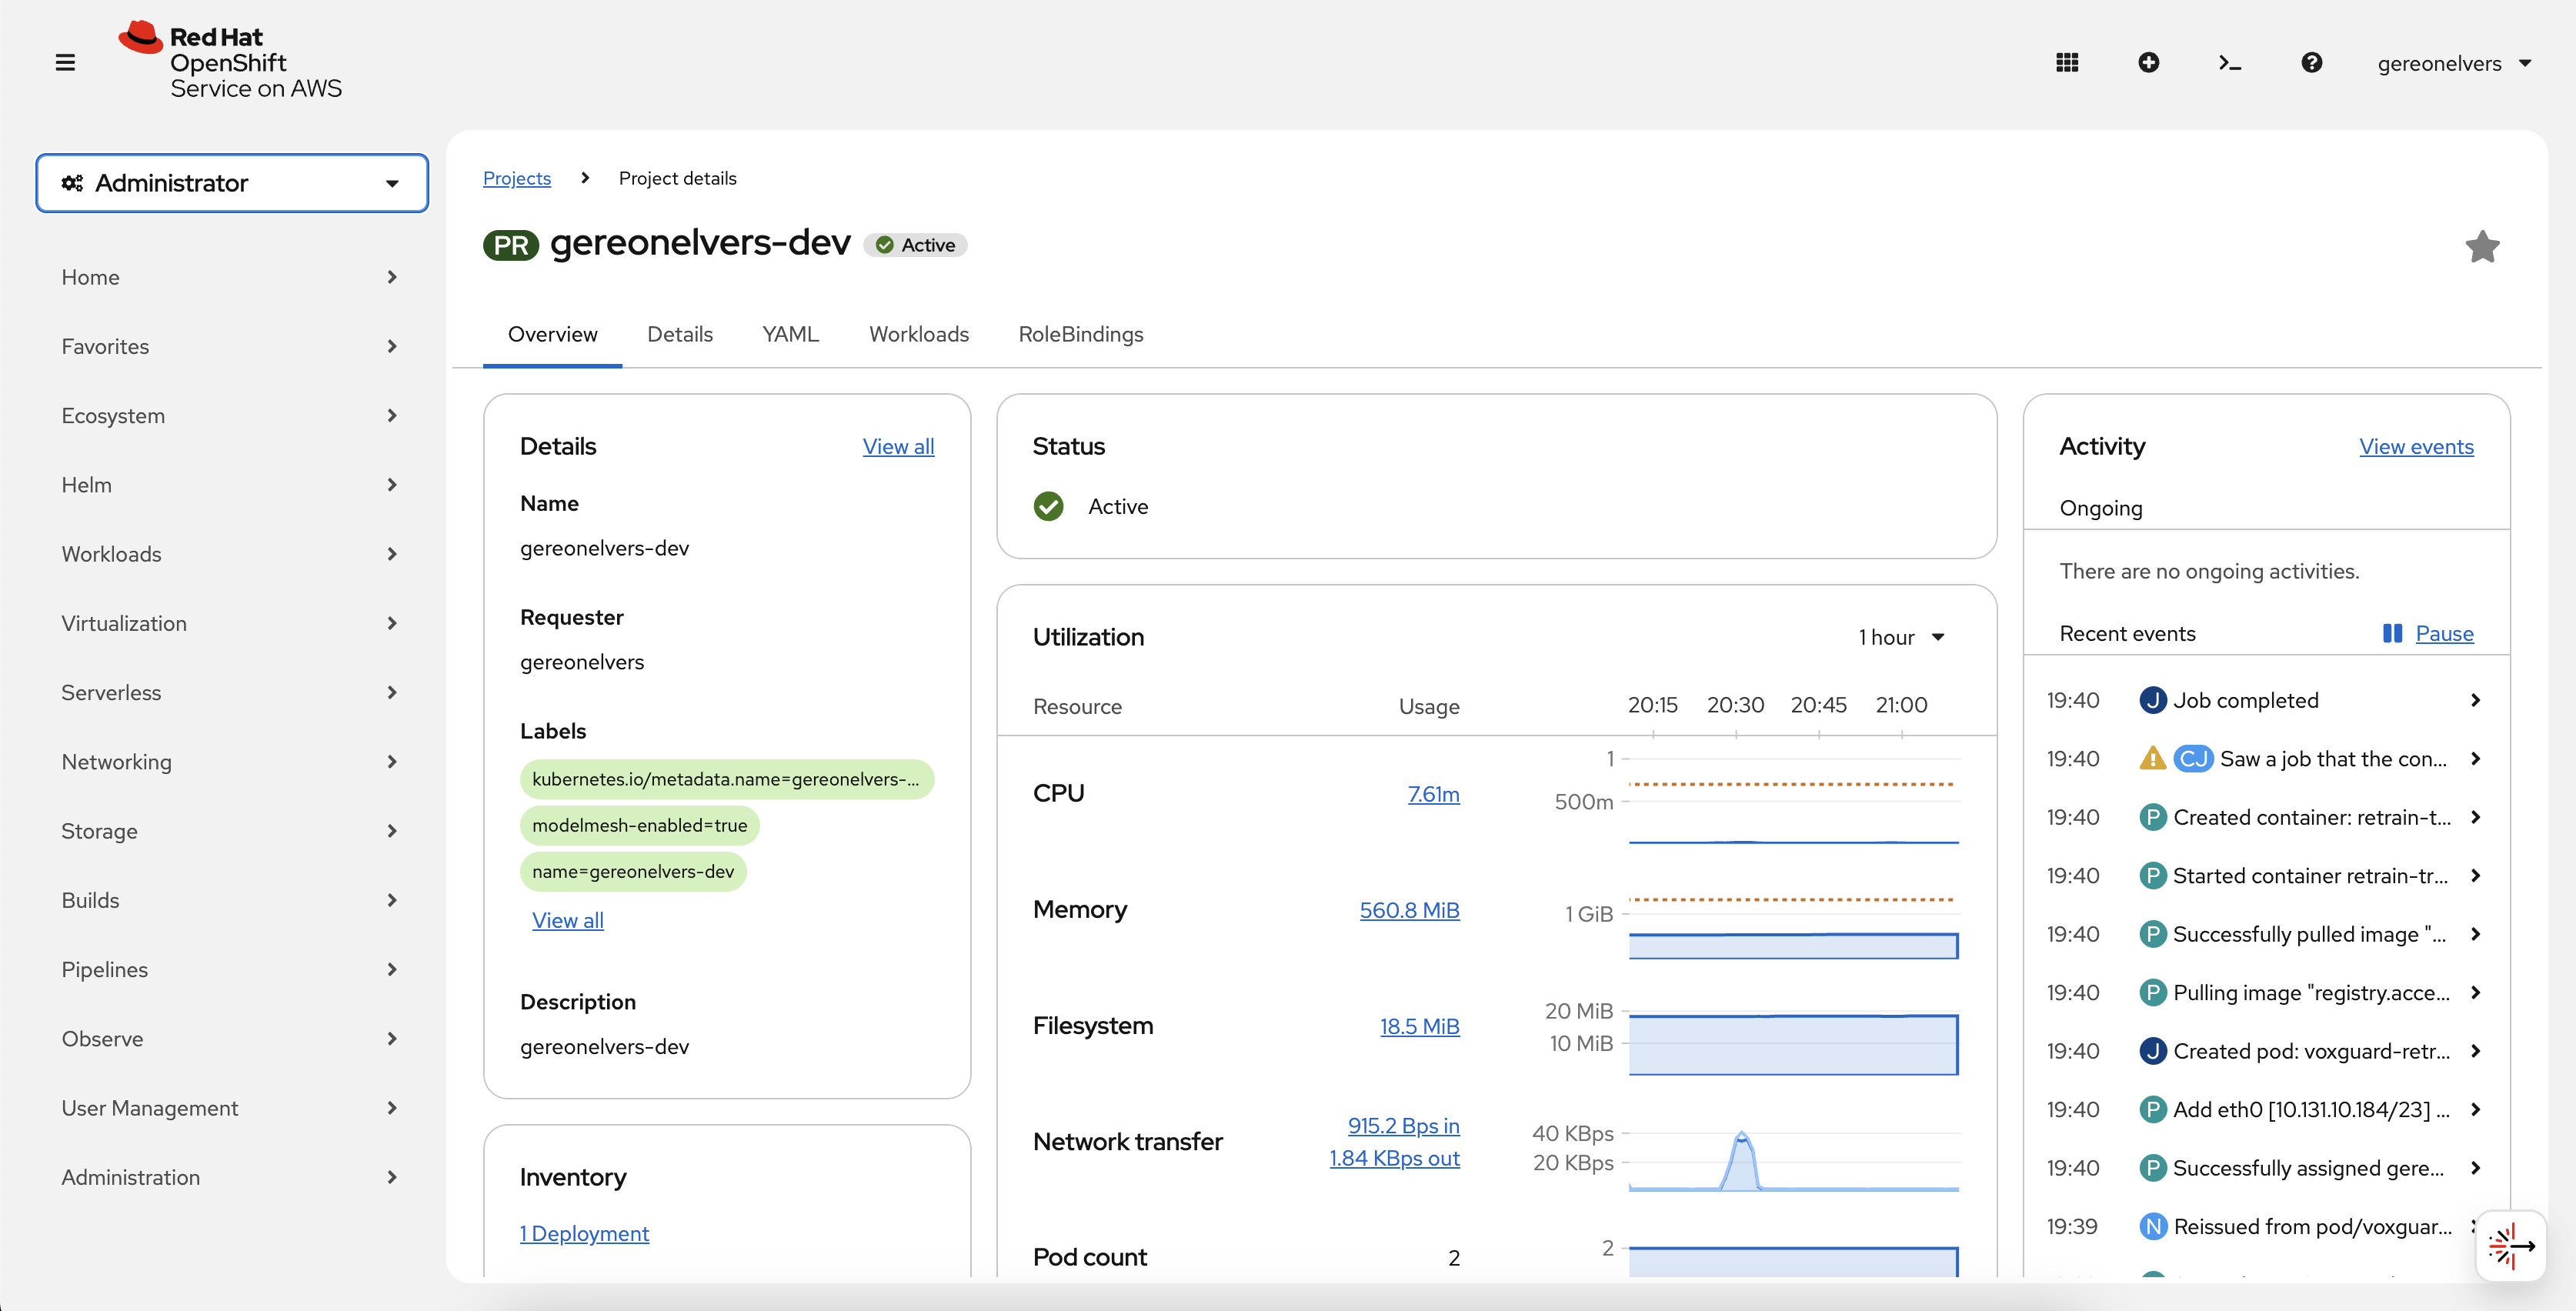
Task: Star the gereonelvers-dev project as favorite
Action: pyautogui.click(x=2483, y=246)
